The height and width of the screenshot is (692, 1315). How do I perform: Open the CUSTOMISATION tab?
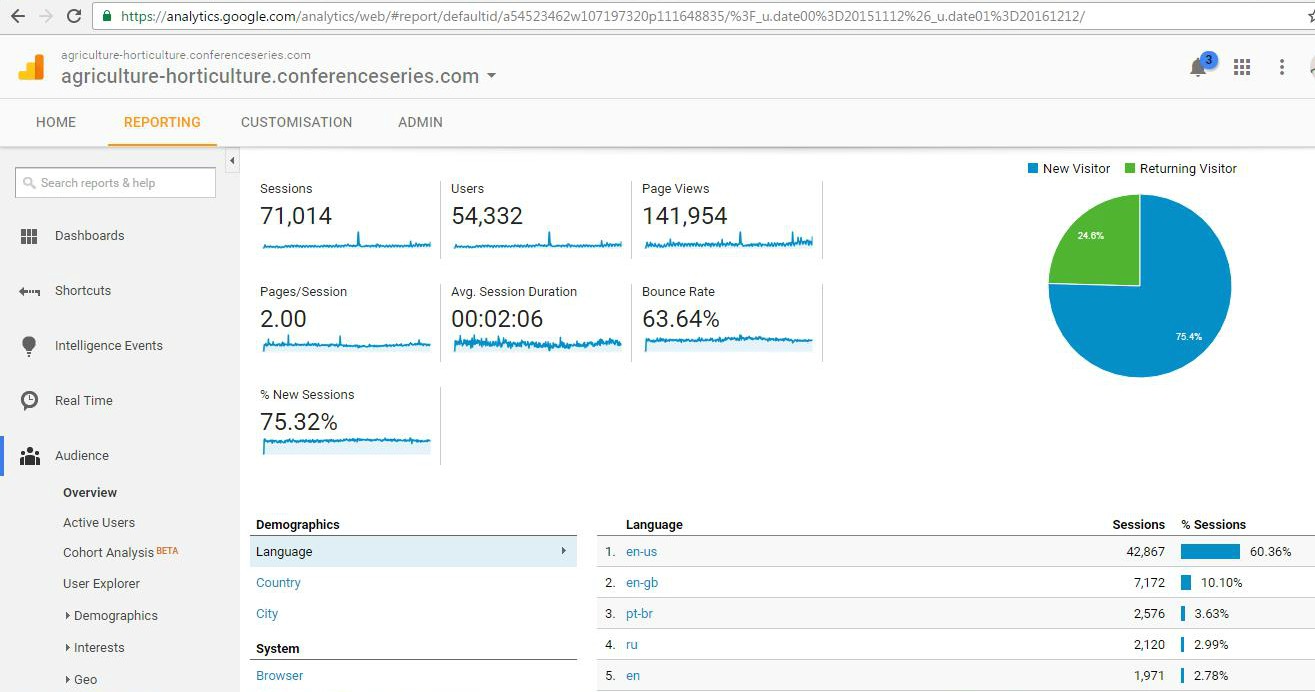pyautogui.click(x=297, y=122)
